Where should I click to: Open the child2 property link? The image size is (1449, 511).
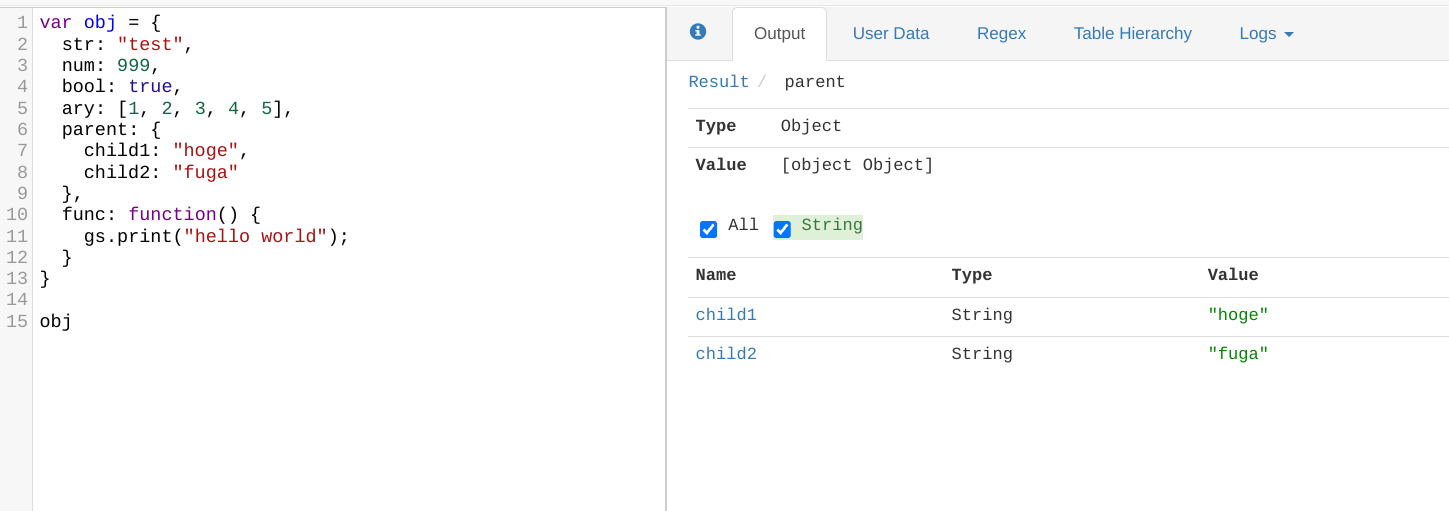pyautogui.click(x=726, y=355)
